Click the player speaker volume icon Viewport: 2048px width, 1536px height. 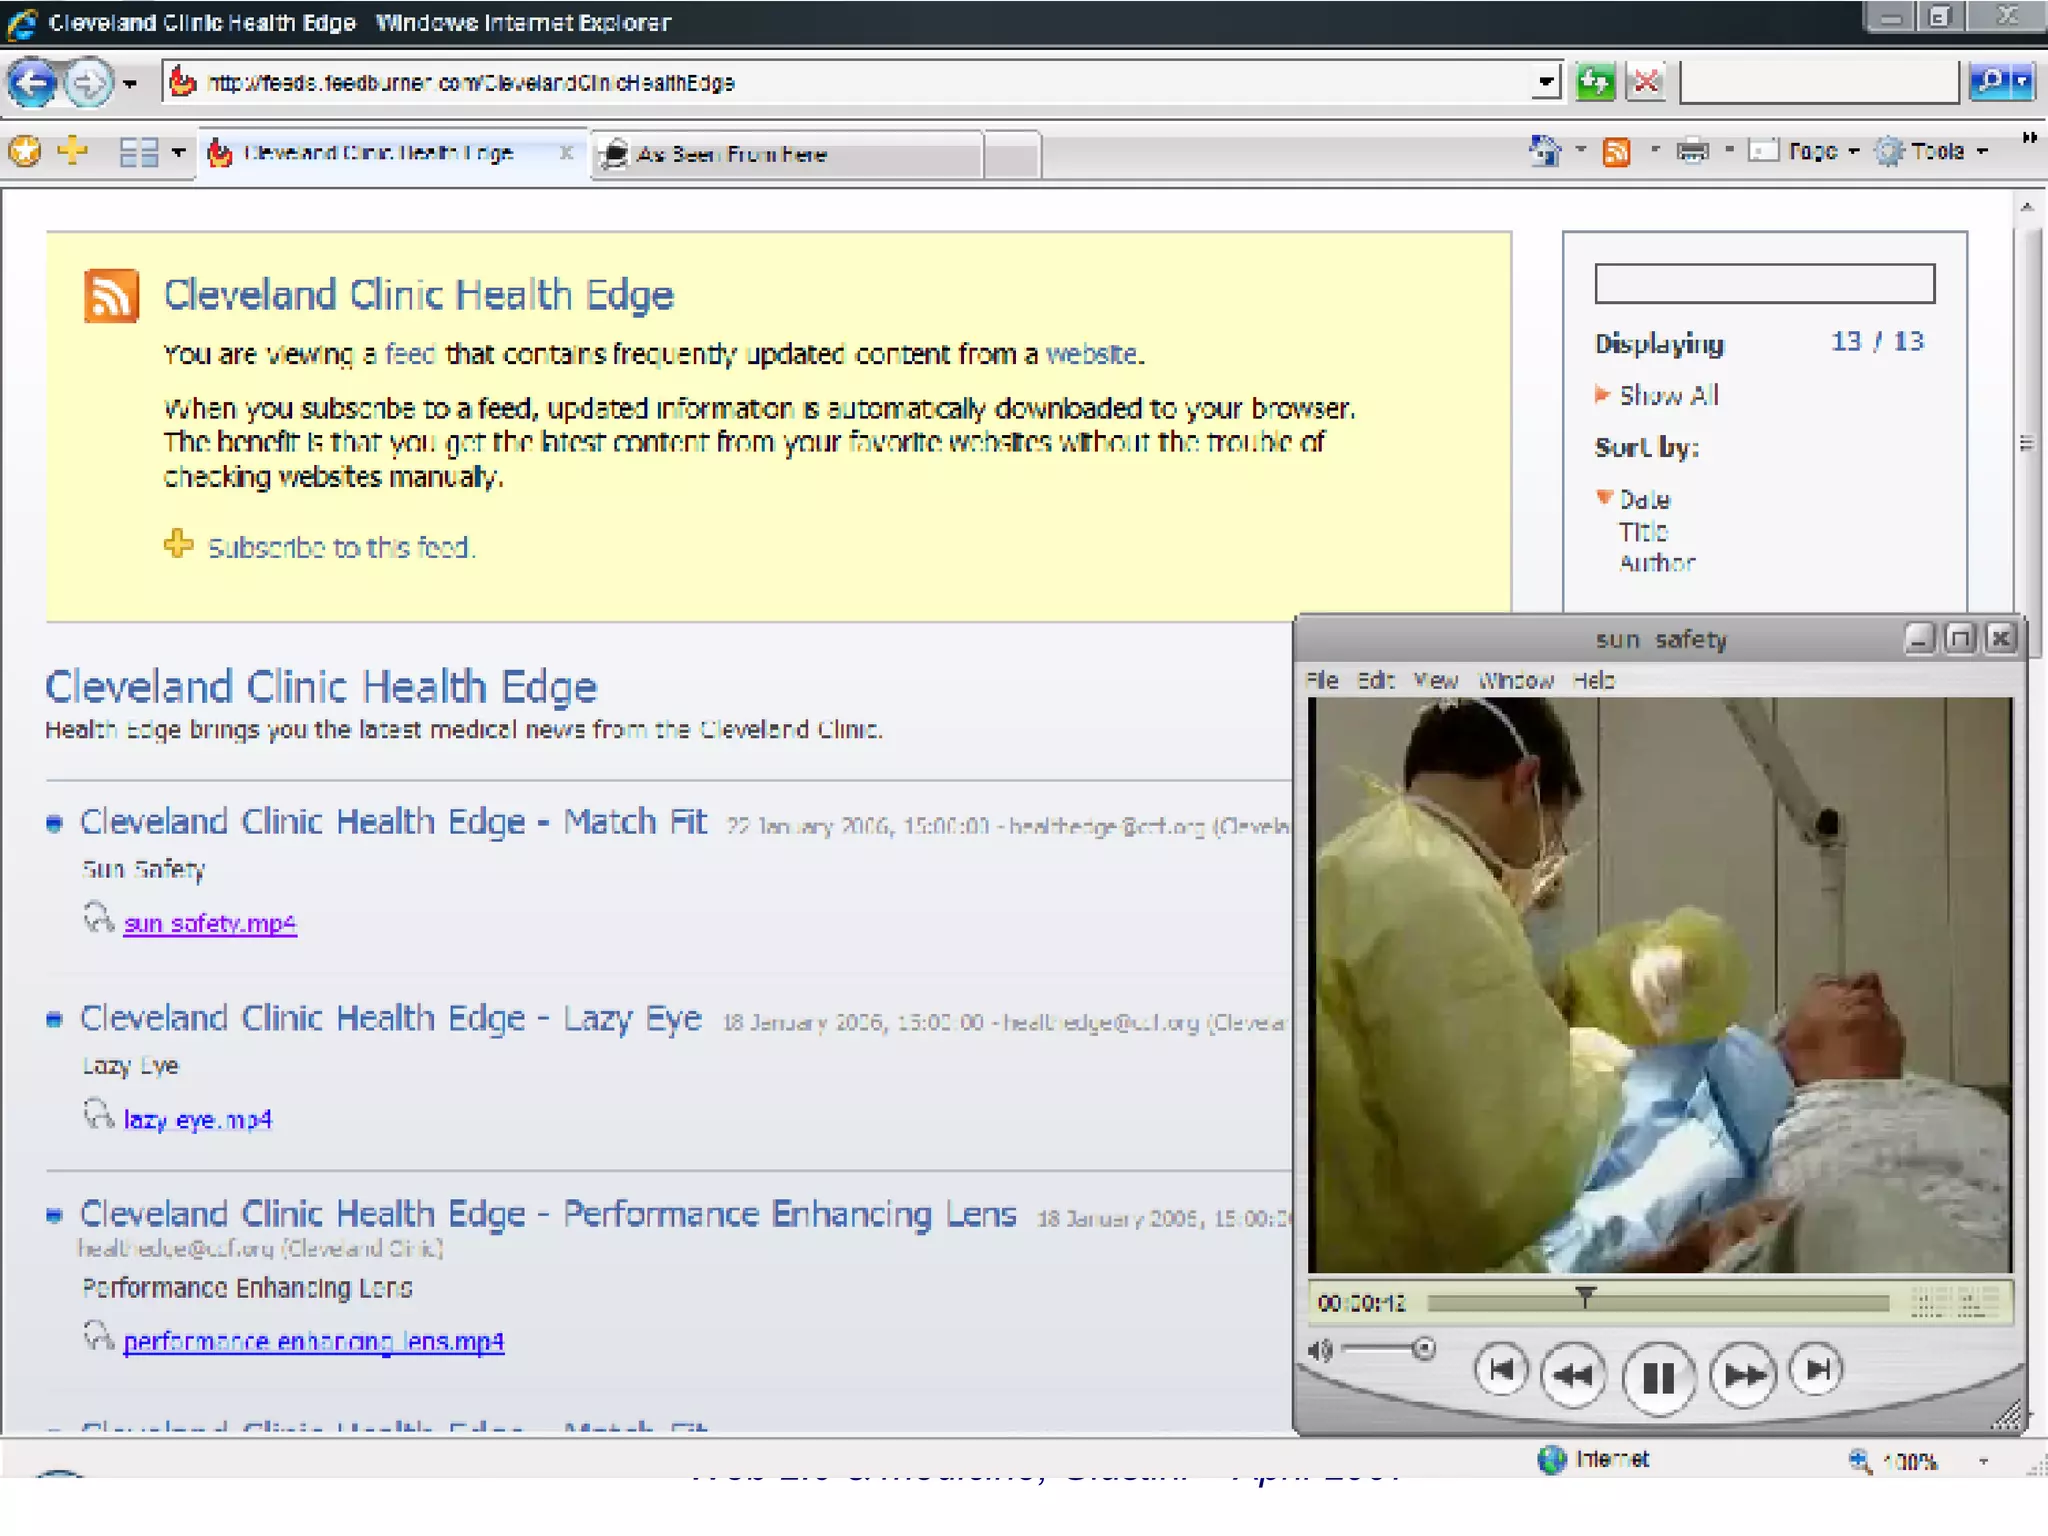click(1320, 1350)
